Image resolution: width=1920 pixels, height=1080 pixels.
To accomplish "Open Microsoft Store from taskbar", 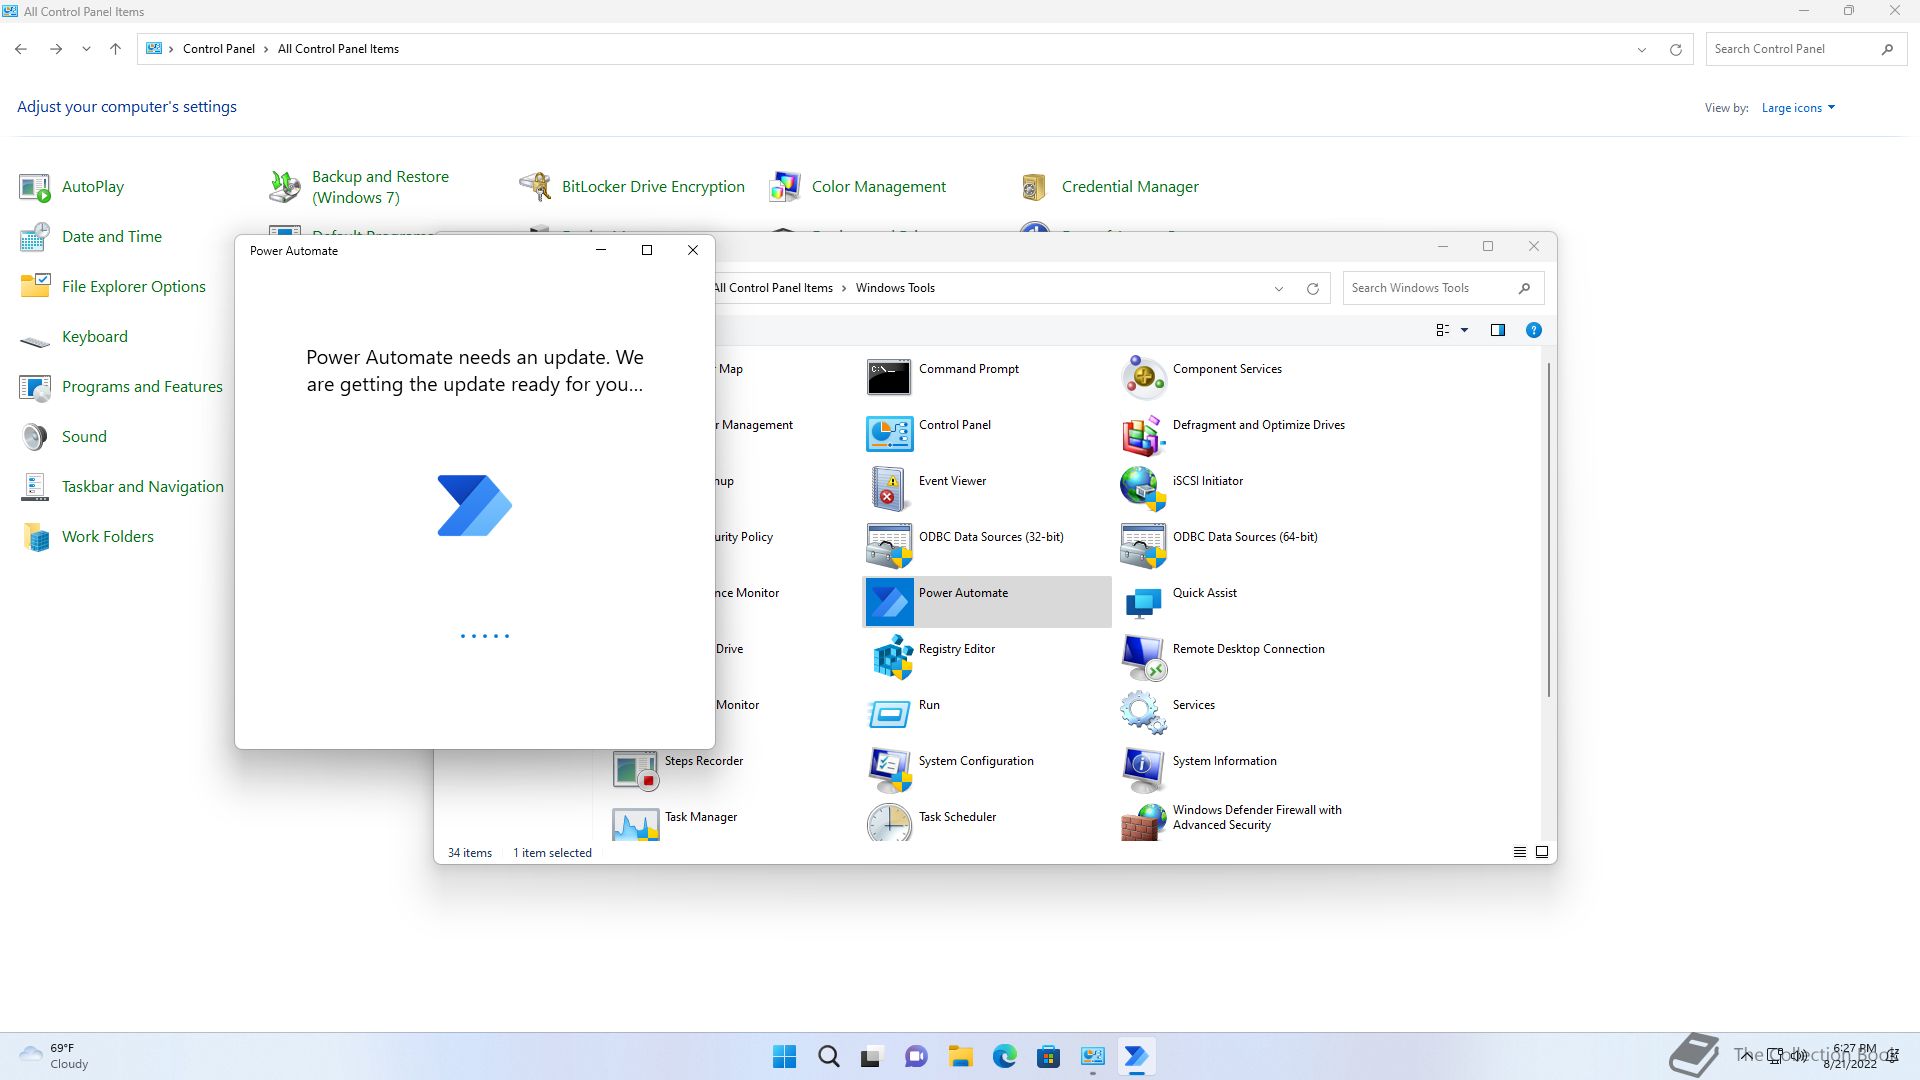I will click(x=1048, y=1056).
